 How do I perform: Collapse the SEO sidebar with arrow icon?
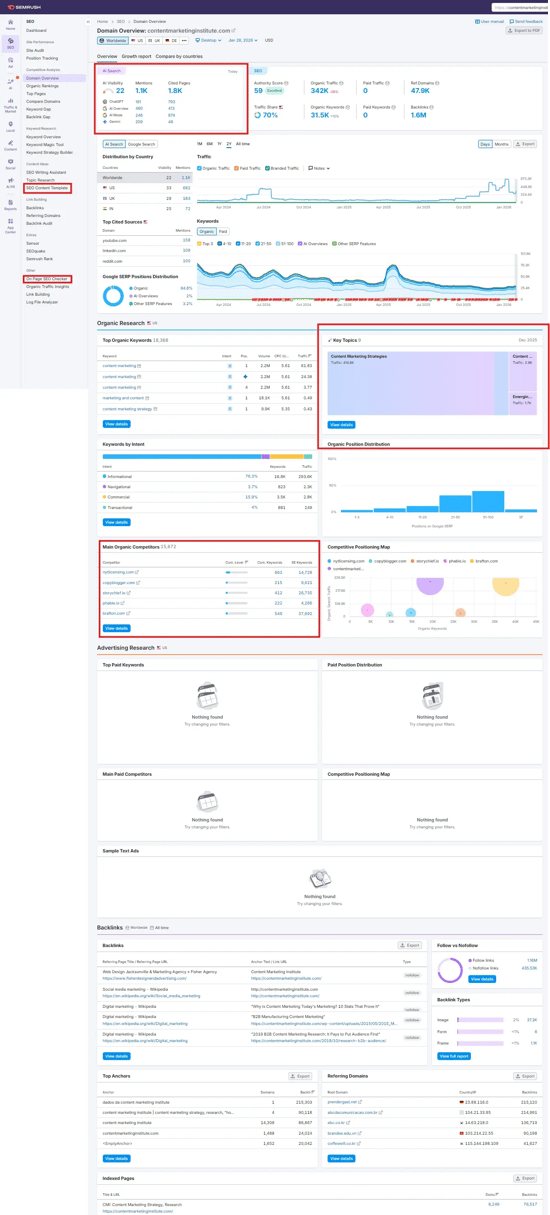tap(88, 21)
